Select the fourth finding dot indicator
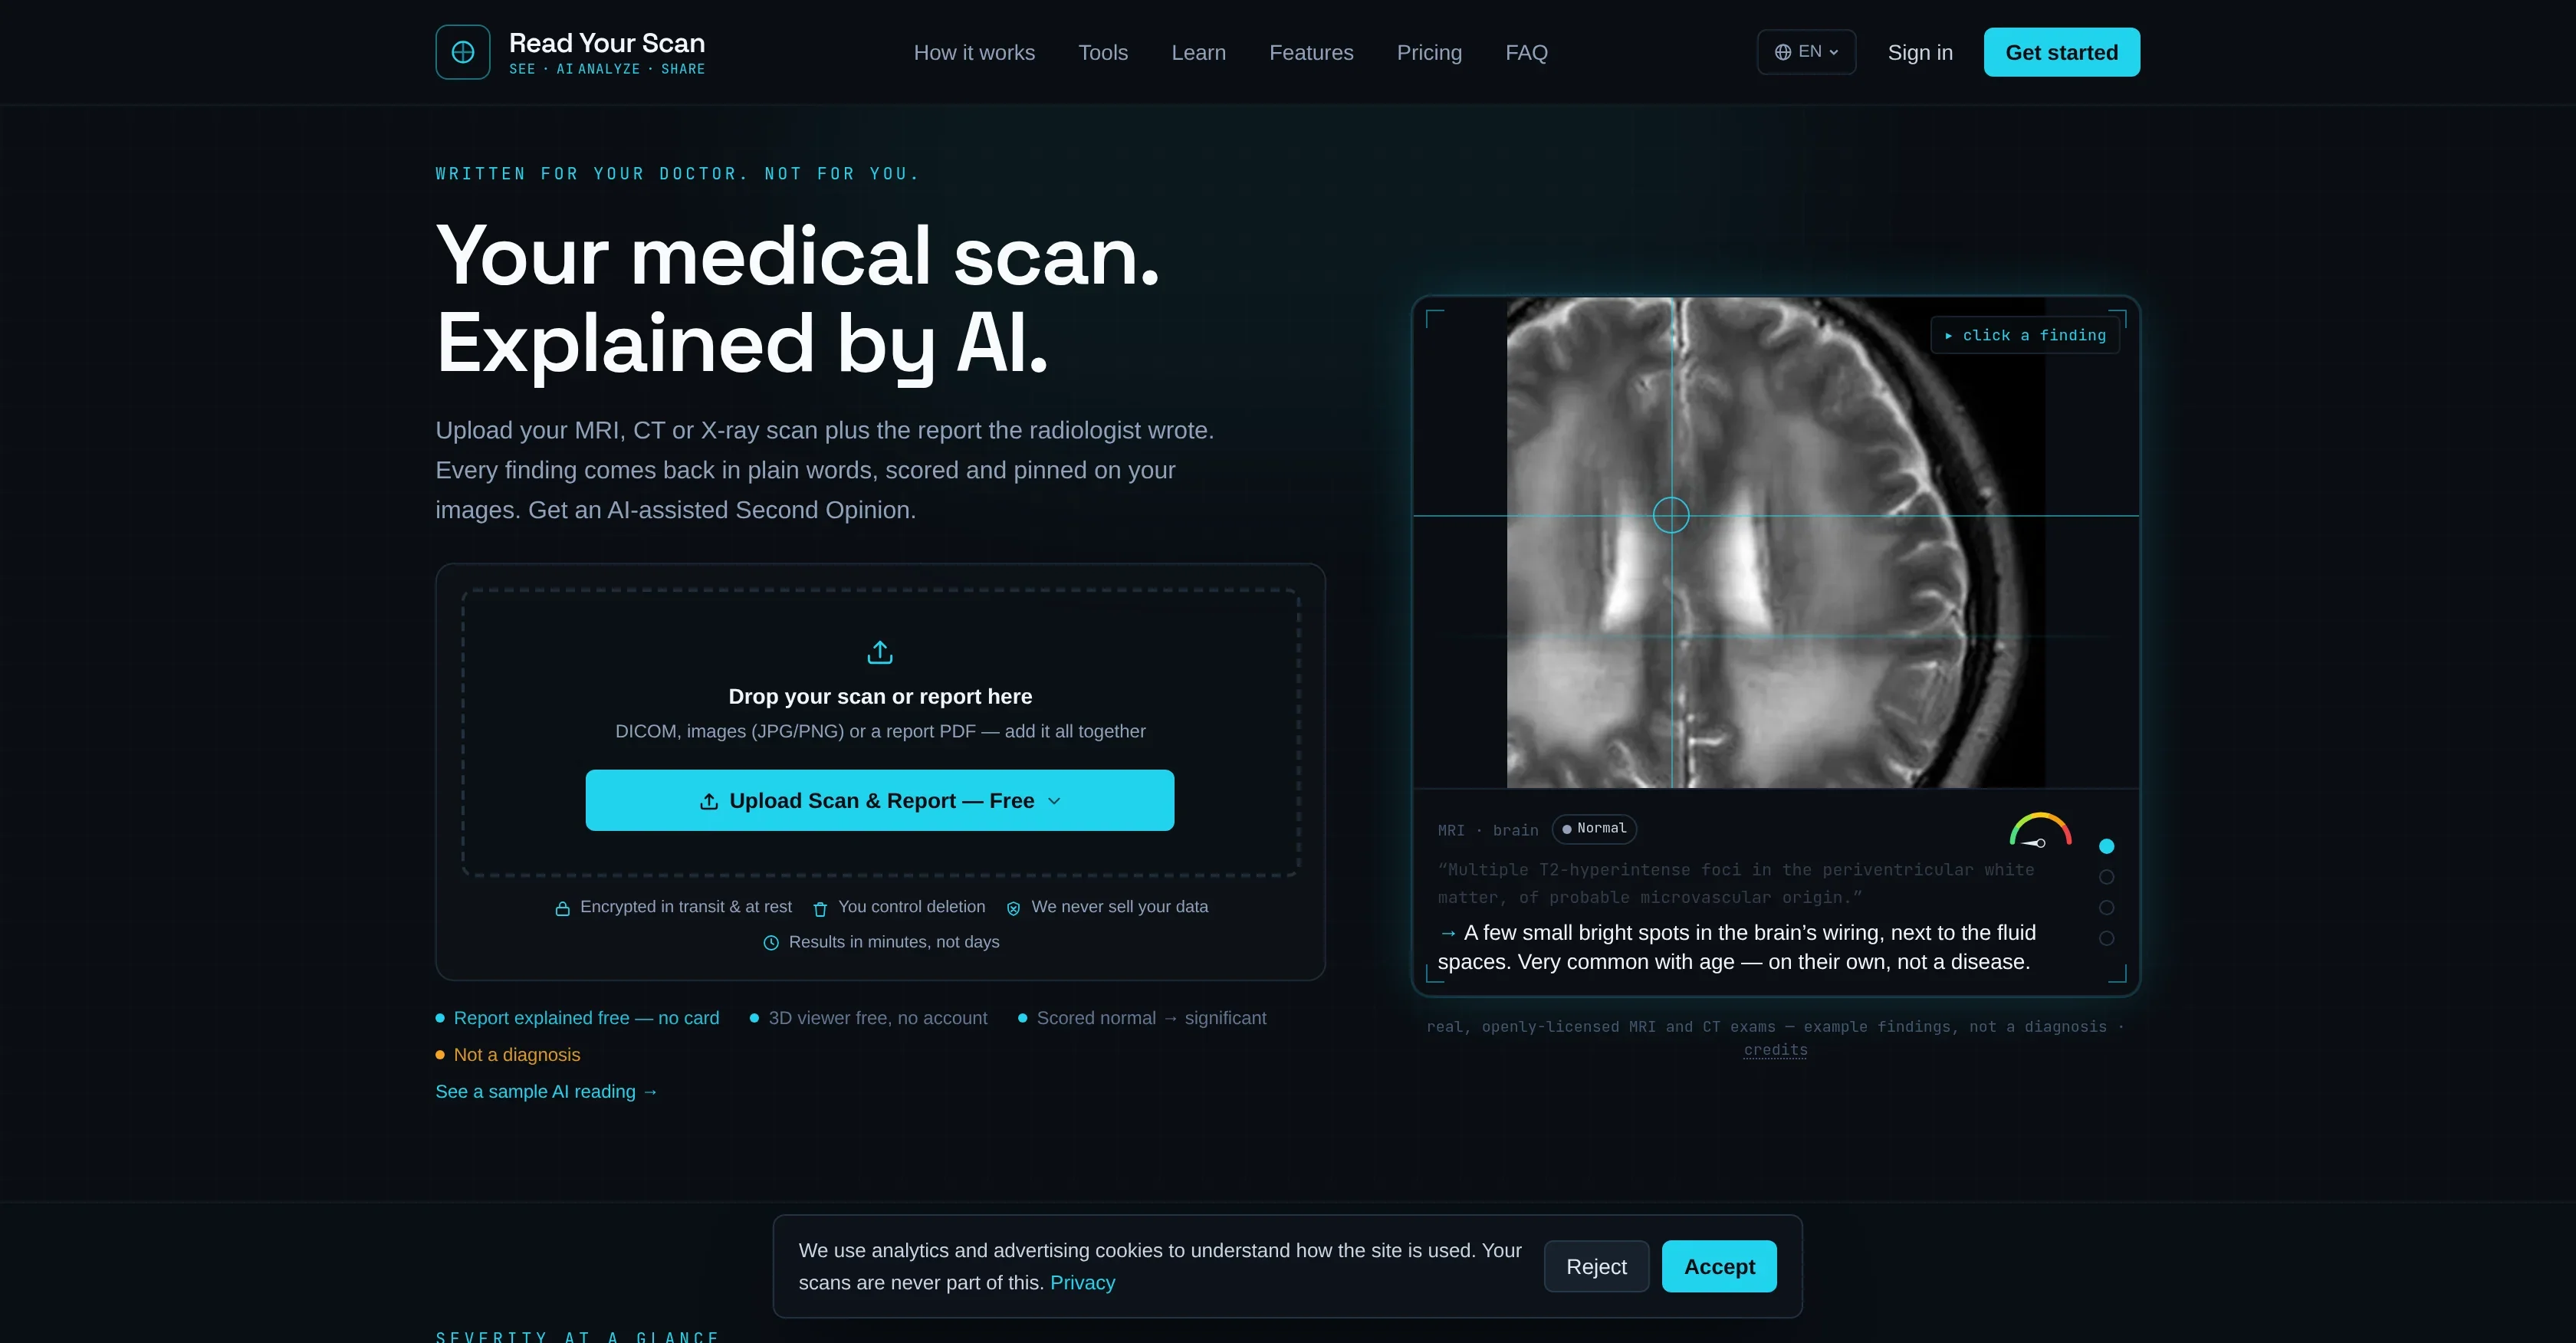Viewport: 2576px width, 1343px height. [2106, 939]
